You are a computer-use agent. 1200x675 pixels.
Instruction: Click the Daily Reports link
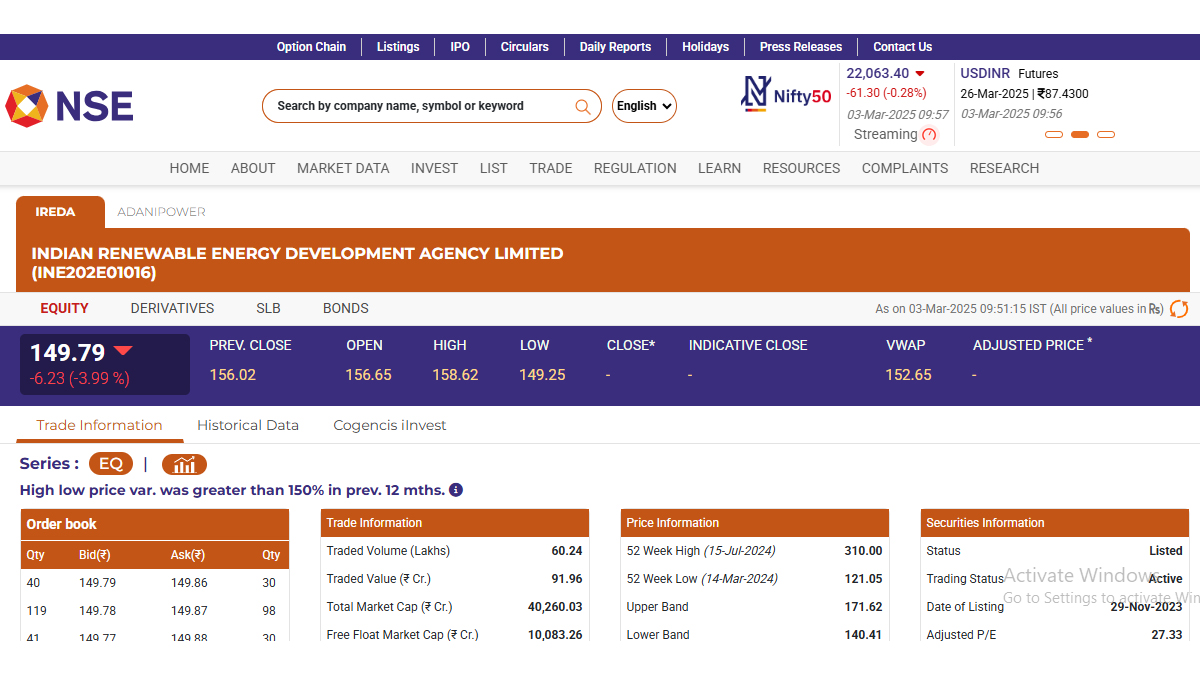tap(615, 47)
